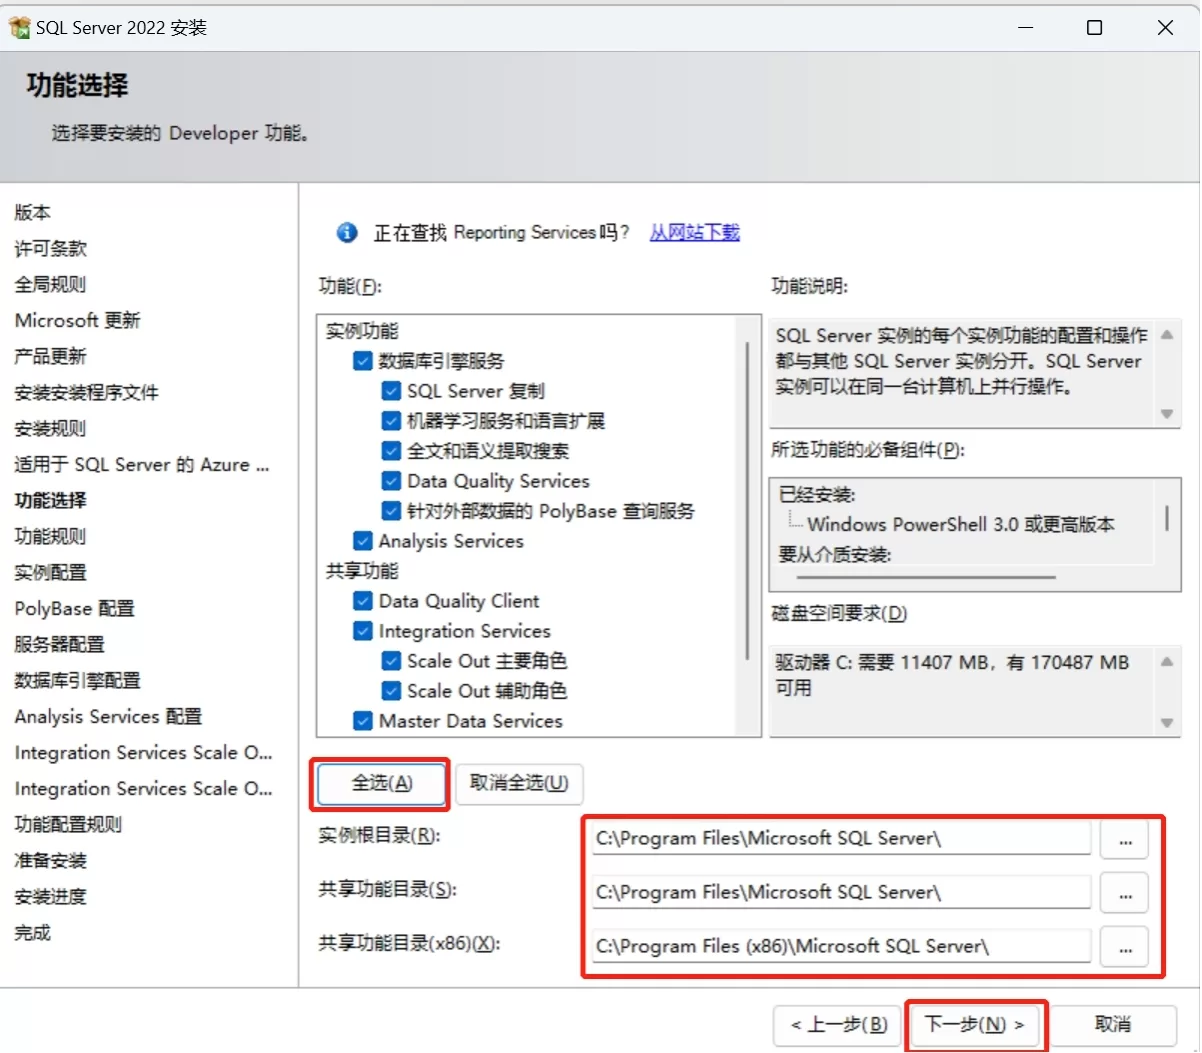This screenshot has height=1053, width=1202.
Task: Maximize the SQL Server 2022 setup window
Action: click(1094, 28)
